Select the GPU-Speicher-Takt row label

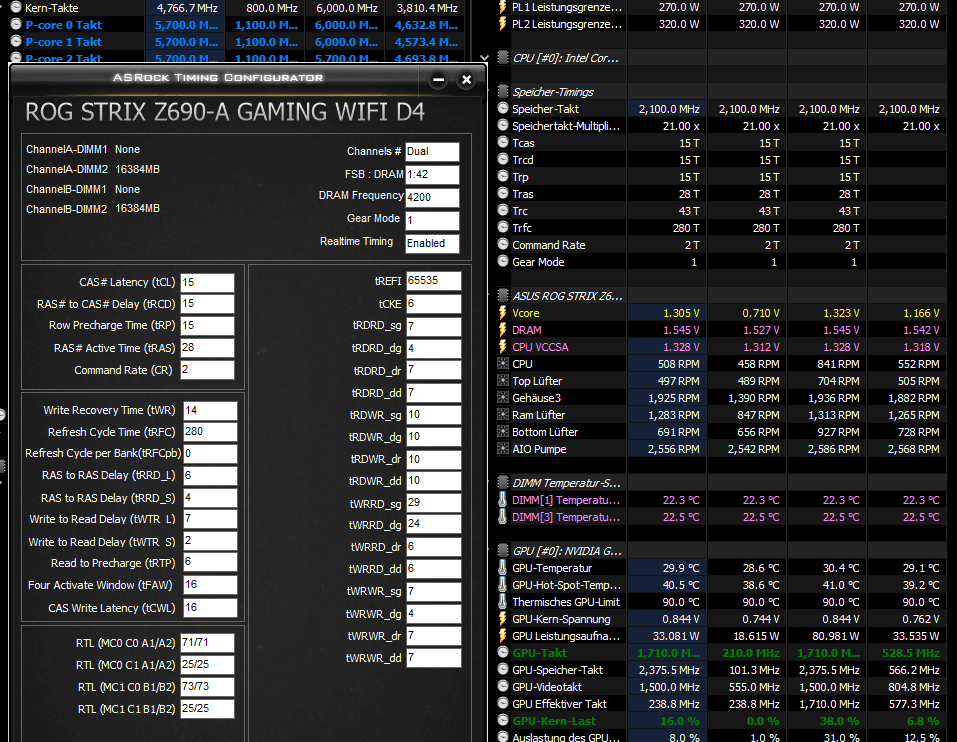point(557,670)
